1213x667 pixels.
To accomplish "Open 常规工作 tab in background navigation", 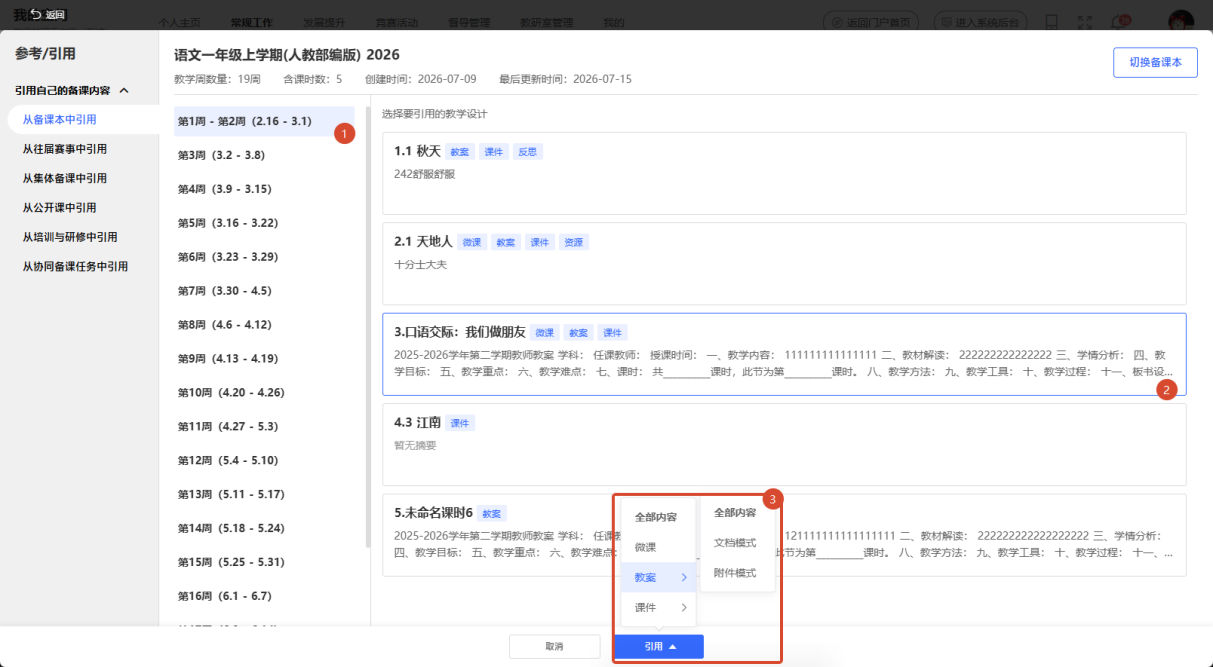I will 251,22.
